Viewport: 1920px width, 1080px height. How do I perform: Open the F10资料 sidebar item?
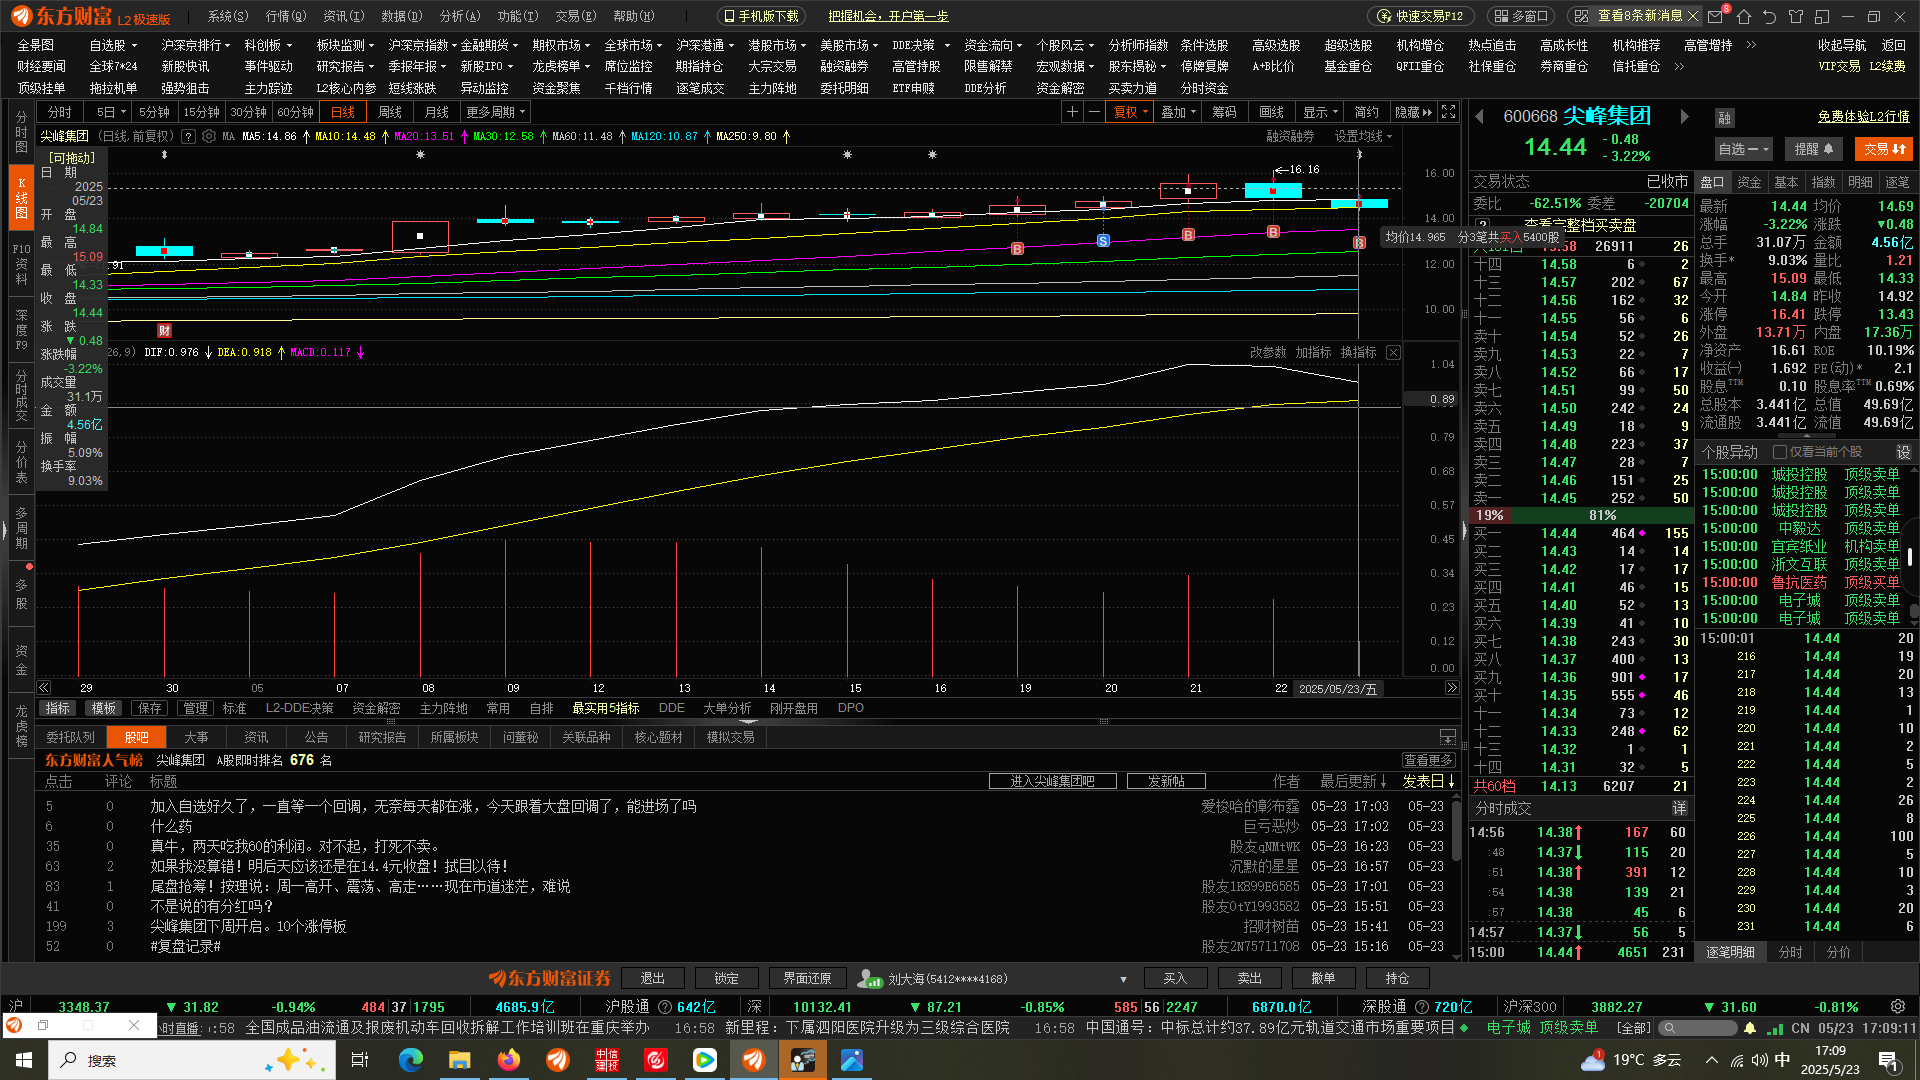21,264
